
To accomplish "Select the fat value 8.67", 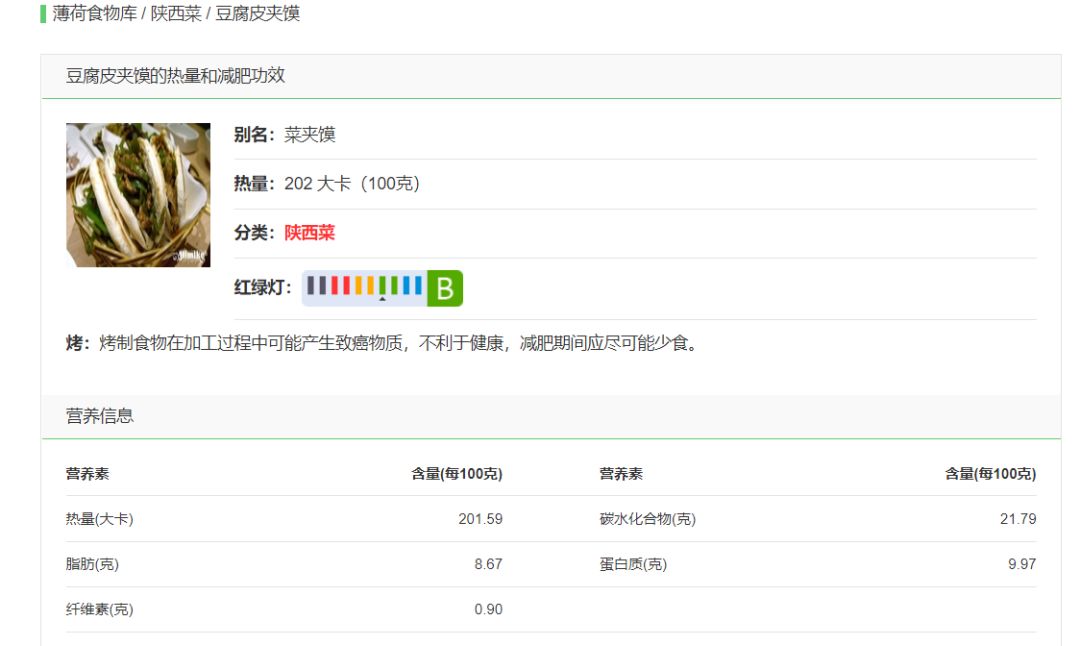I will pyautogui.click(x=488, y=564).
